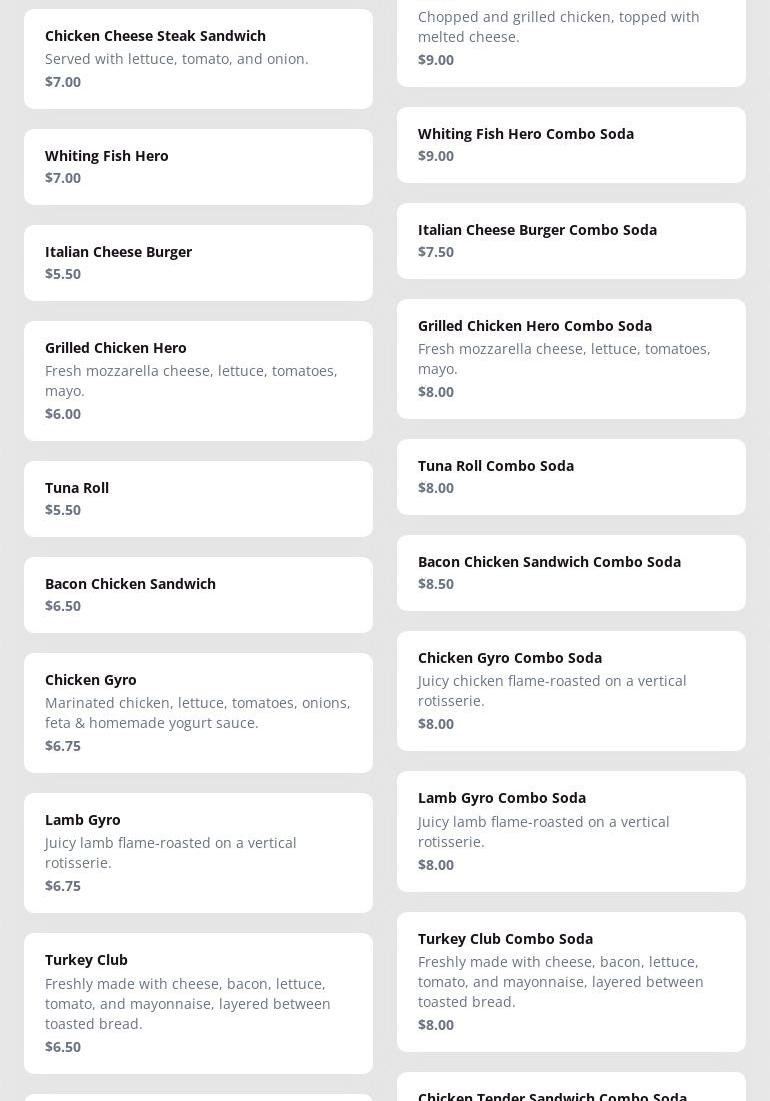The image size is (770, 1101).
Task: Open Bacon Chicken Sandwich Combo Soda
Action: point(571,572)
